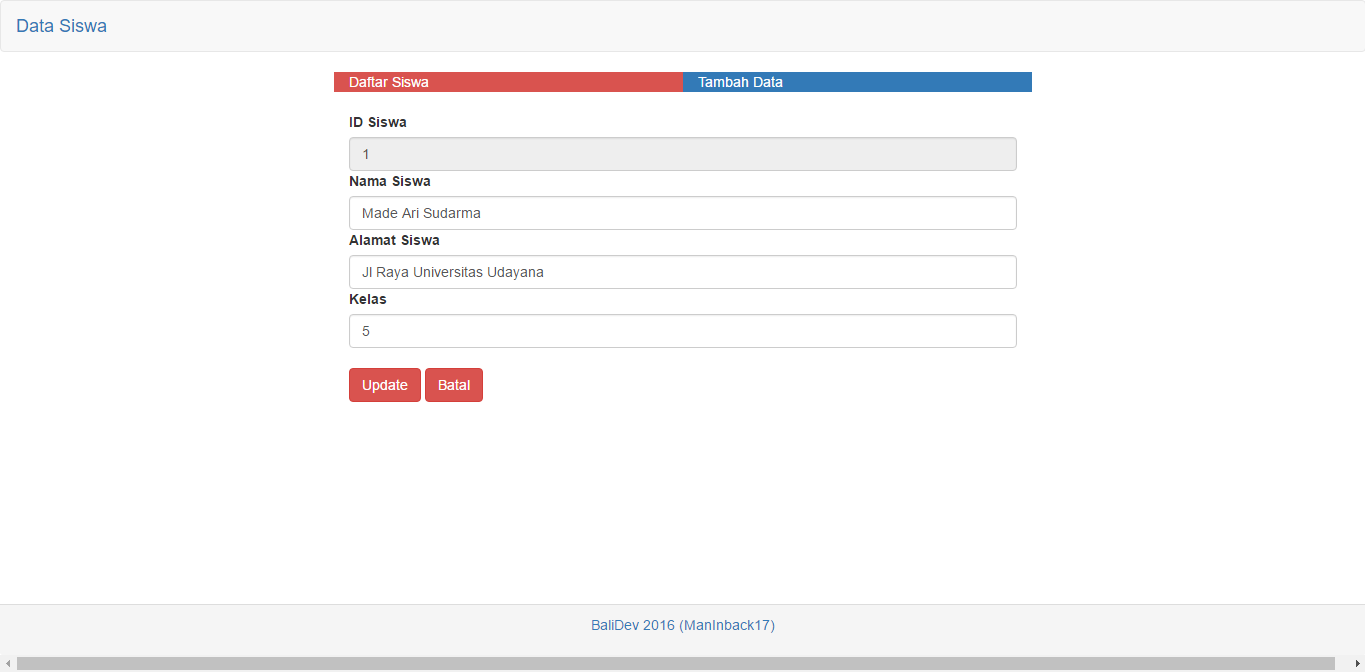Click the right scroll arrow on the scrollbar

click(x=1359, y=663)
